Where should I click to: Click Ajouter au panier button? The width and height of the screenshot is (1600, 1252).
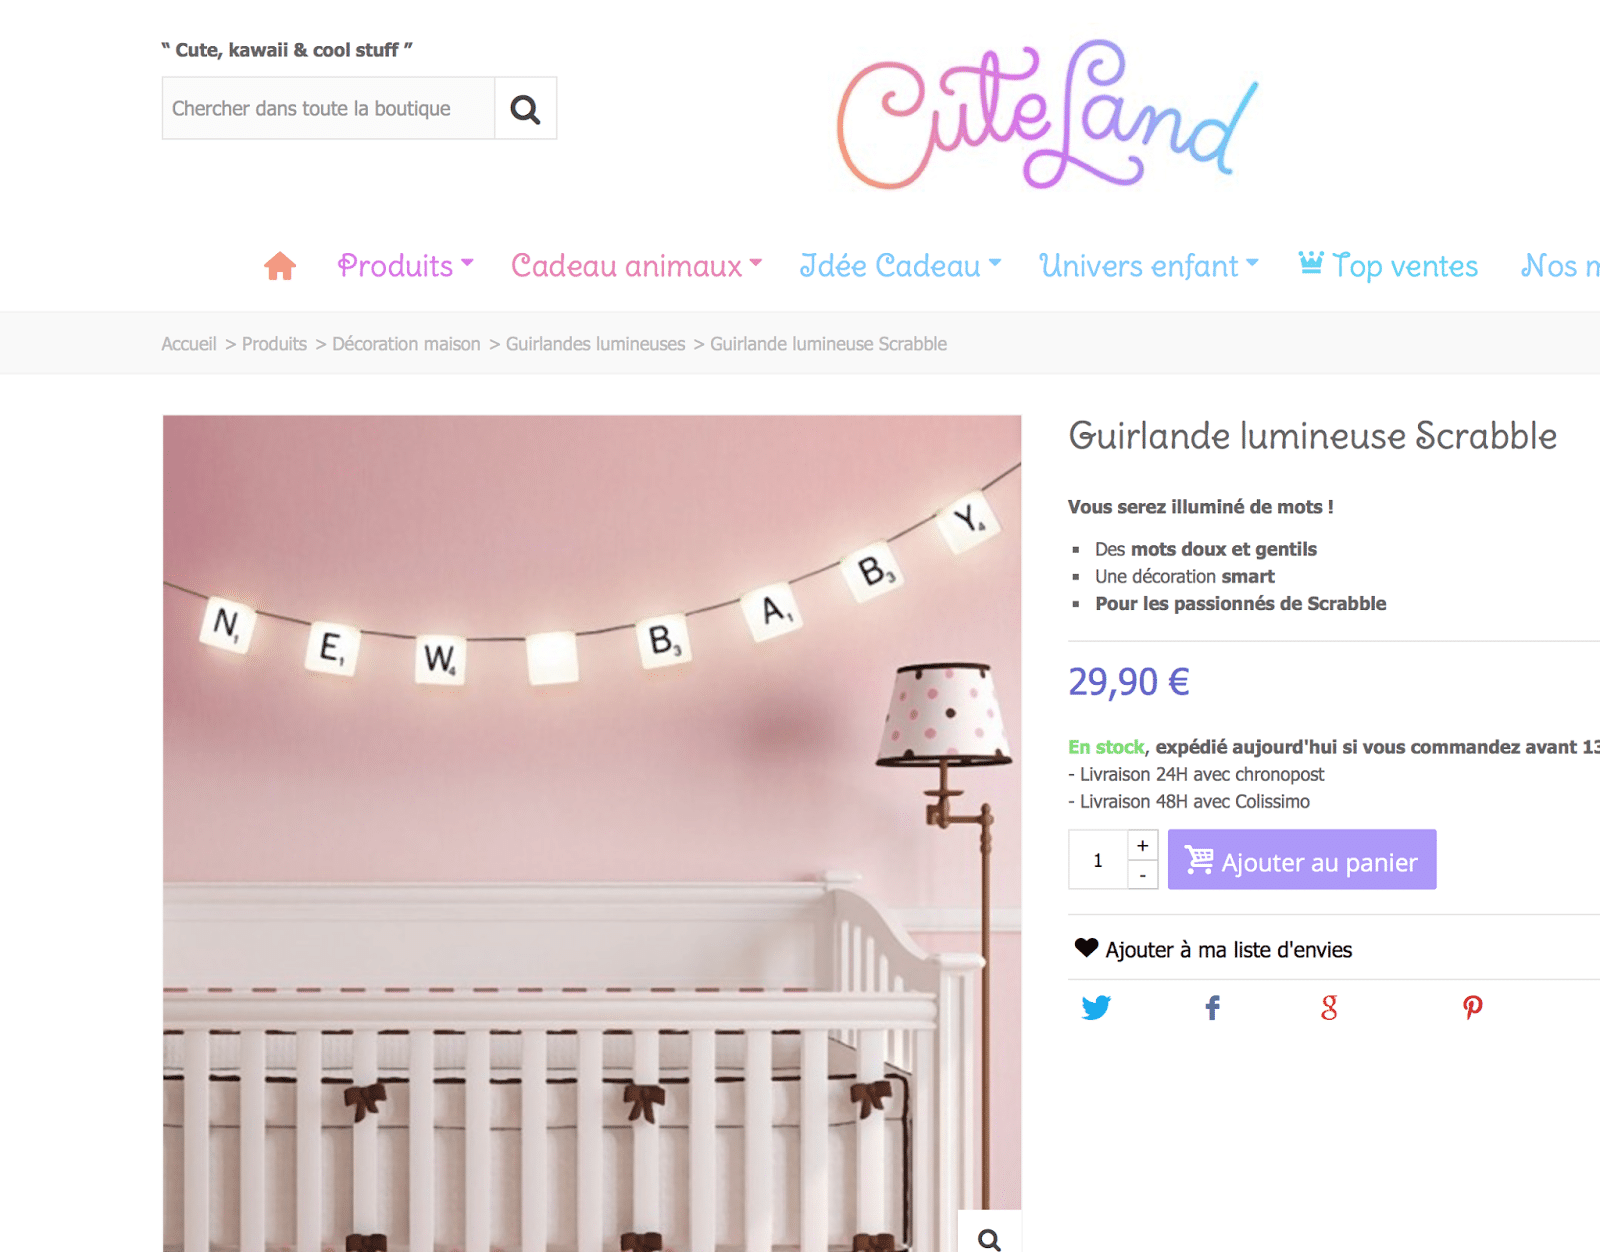[1302, 859]
